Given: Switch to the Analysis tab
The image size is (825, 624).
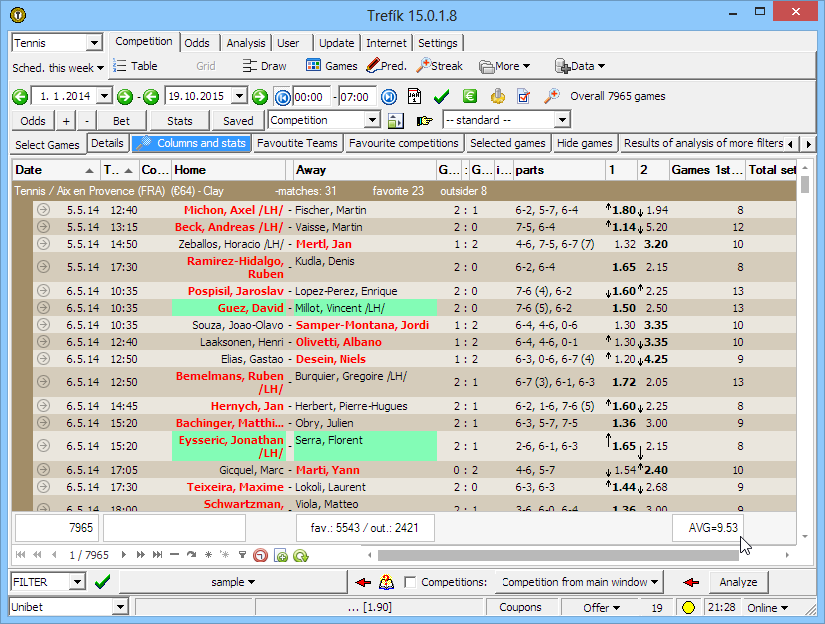Looking at the screenshot, I should pos(245,43).
